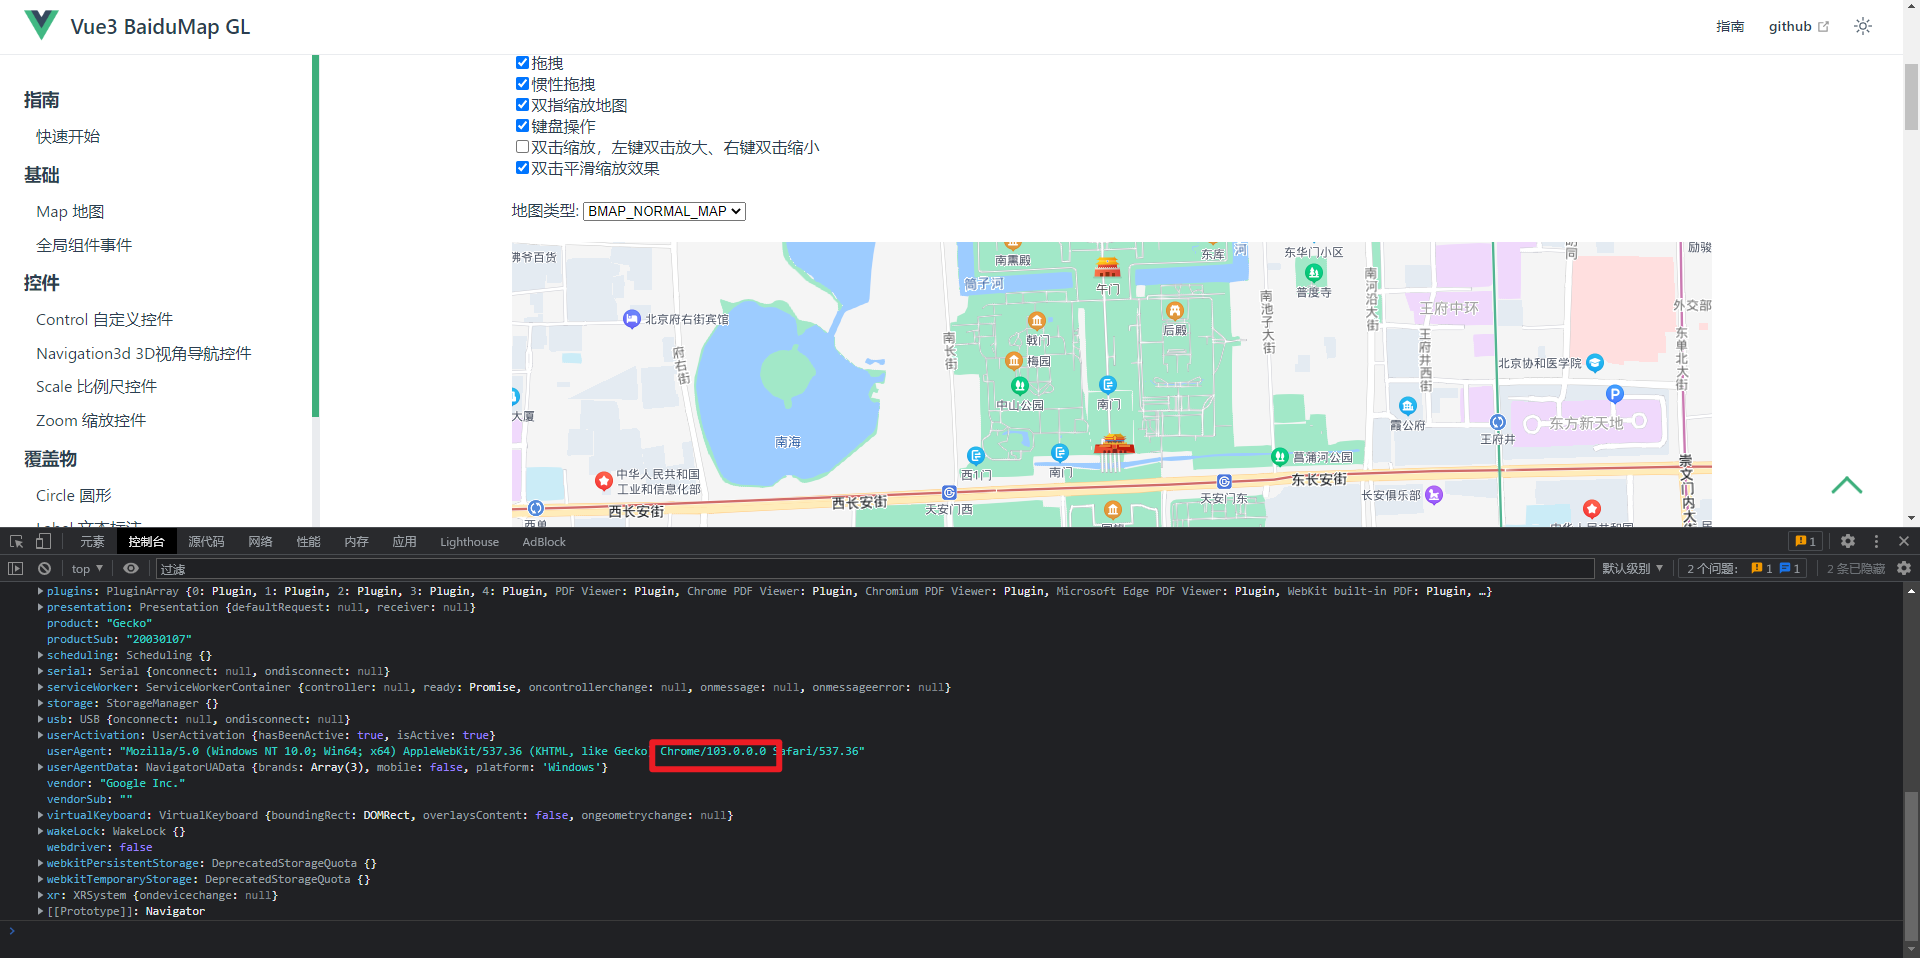Screen dimensions: 1920x958
Task: Expand the presentation object entry
Action: [x=40, y=607]
